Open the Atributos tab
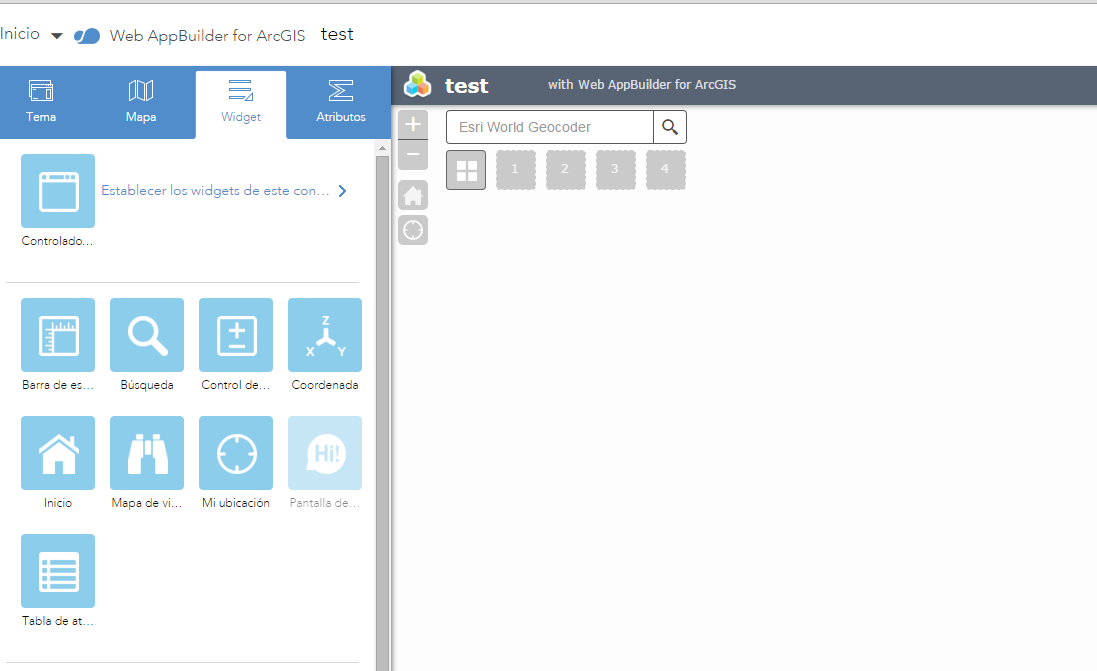The width and height of the screenshot is (1097, 671). point(341,103)
